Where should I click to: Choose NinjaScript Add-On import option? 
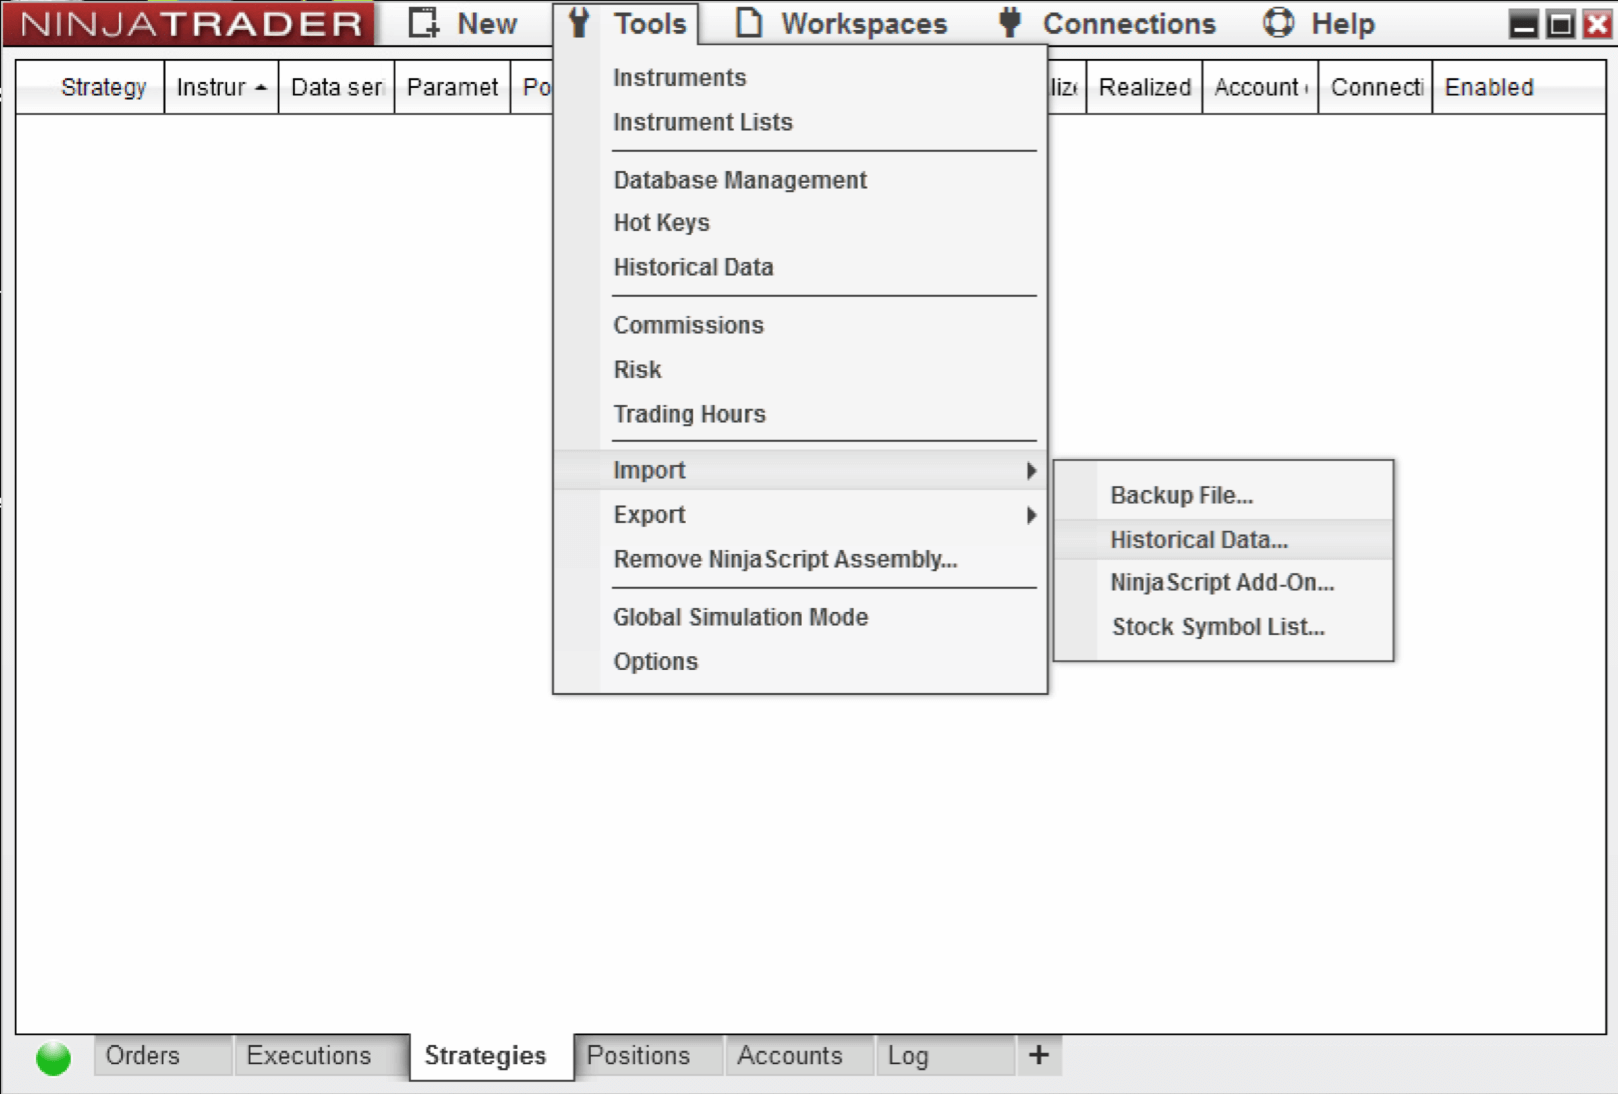pyautogui.click(x=1223, y=582)
